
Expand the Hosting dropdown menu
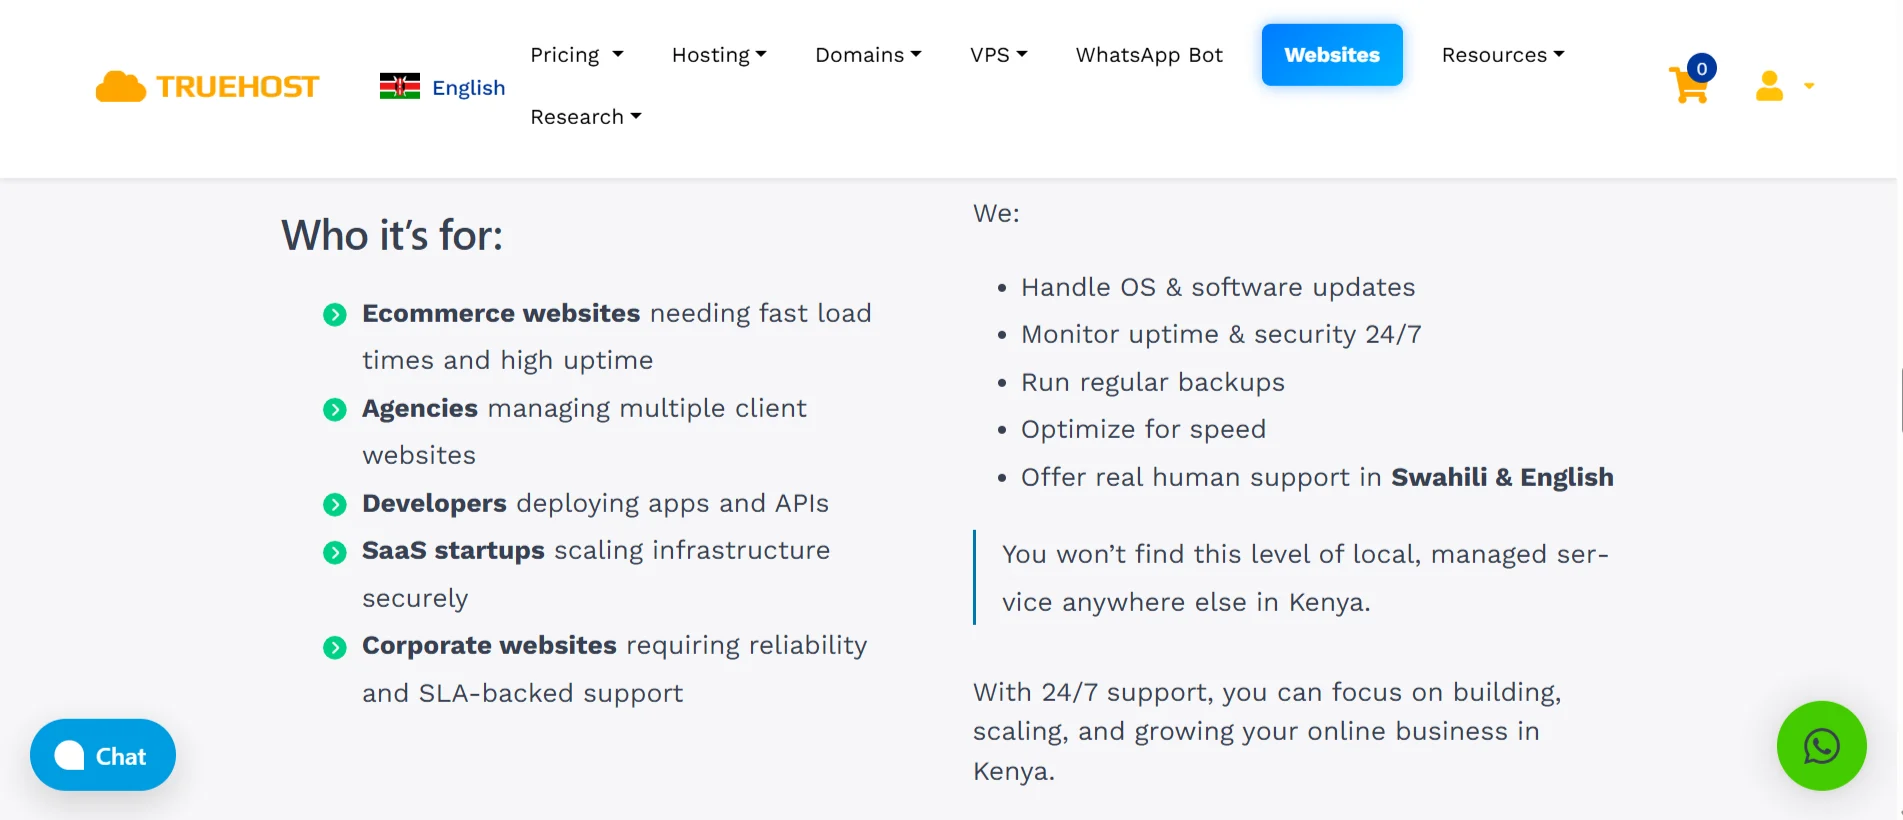tap(719, 55)
